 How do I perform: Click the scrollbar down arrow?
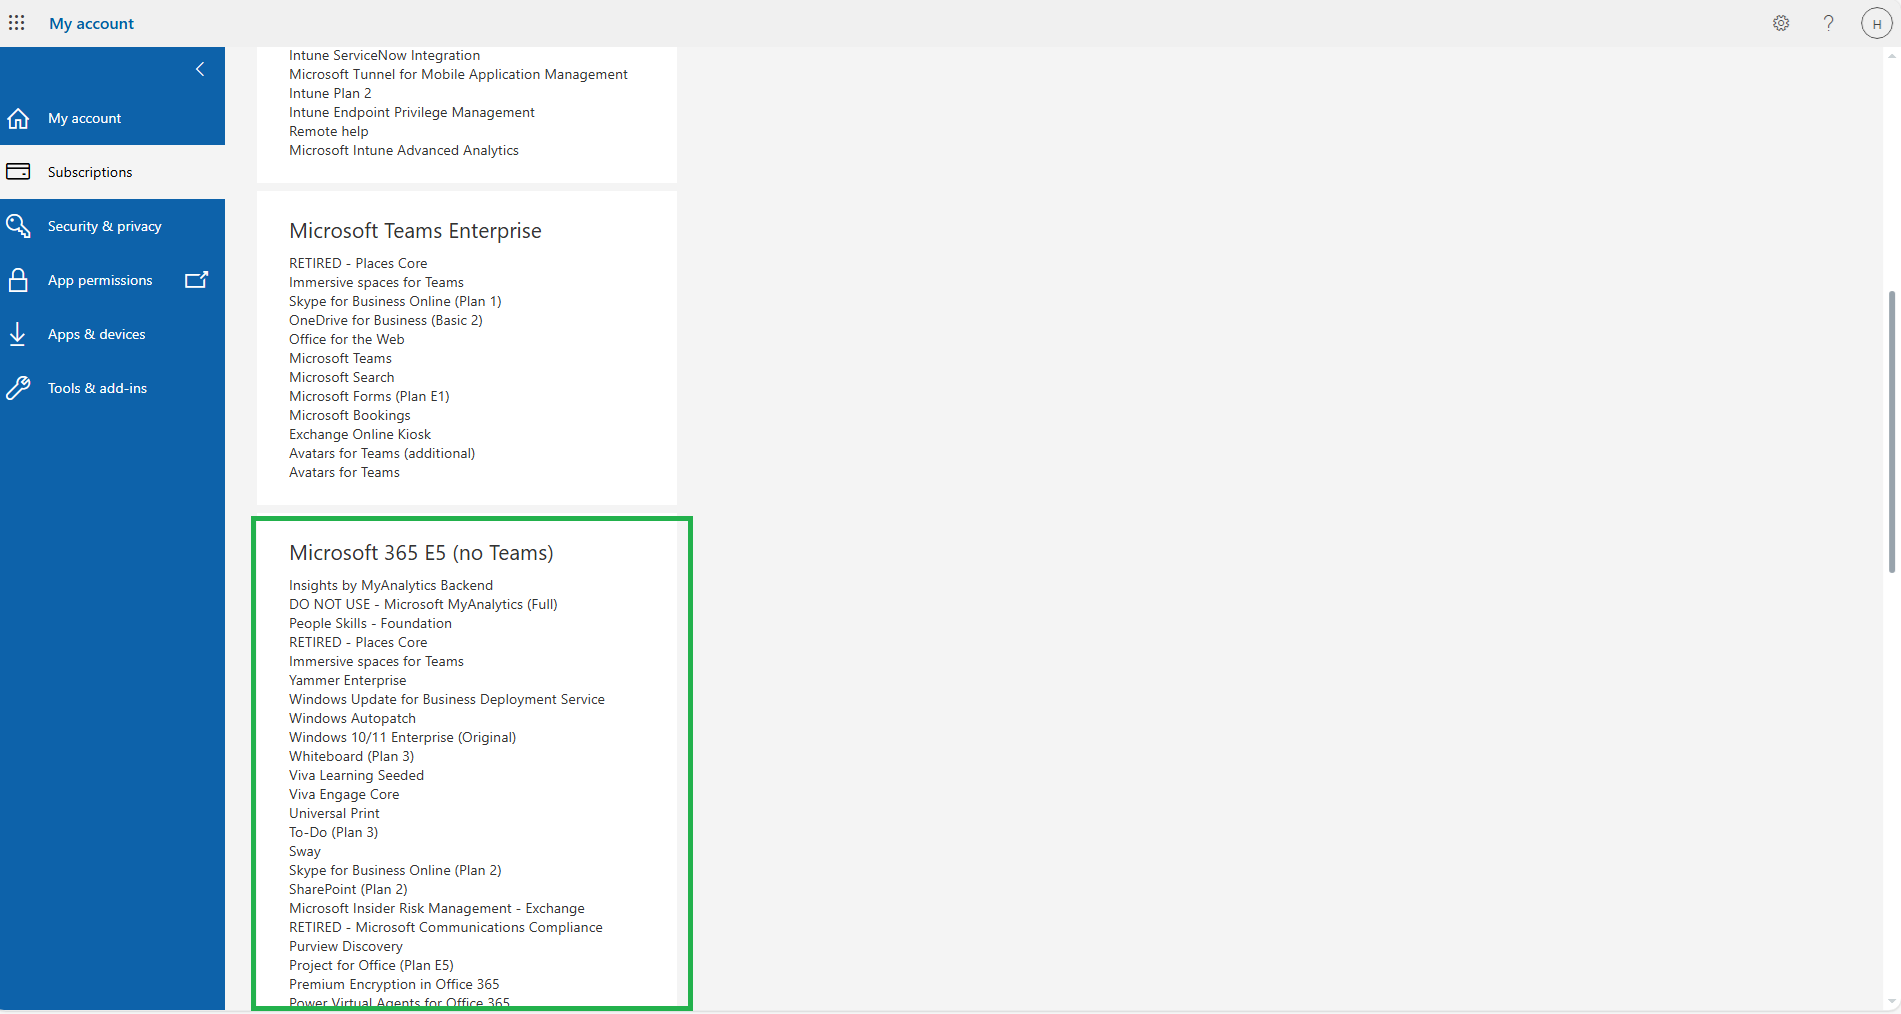[x=1891, y=1002]
